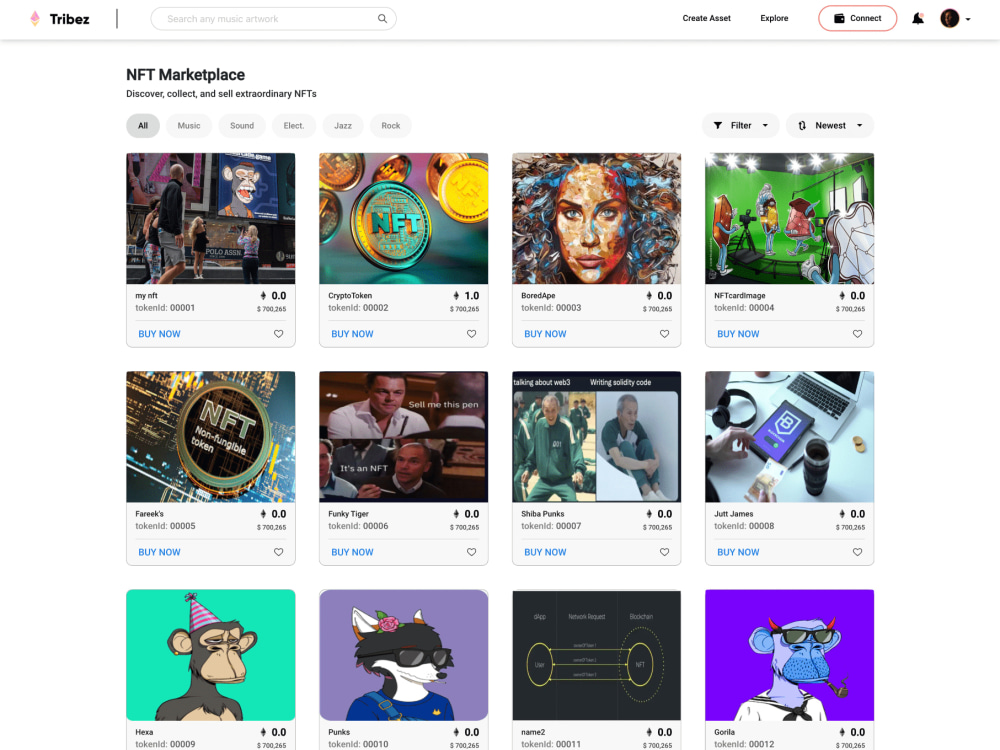
Task: Open the Jutt James tablet image
Action: pyautogui.click(x=790, y=437)
